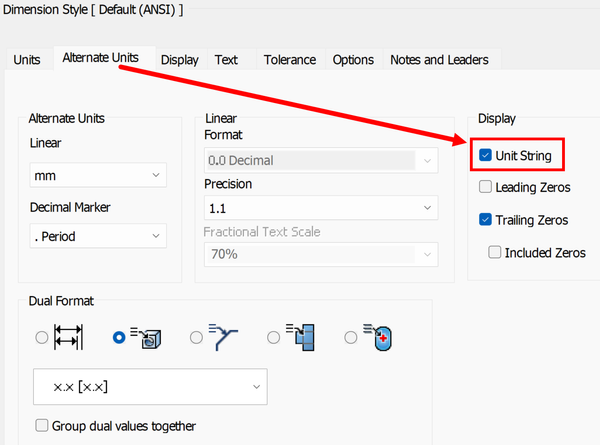Choose the third Dual Format radio button
The image size is (600, 445).
[196, 337]
